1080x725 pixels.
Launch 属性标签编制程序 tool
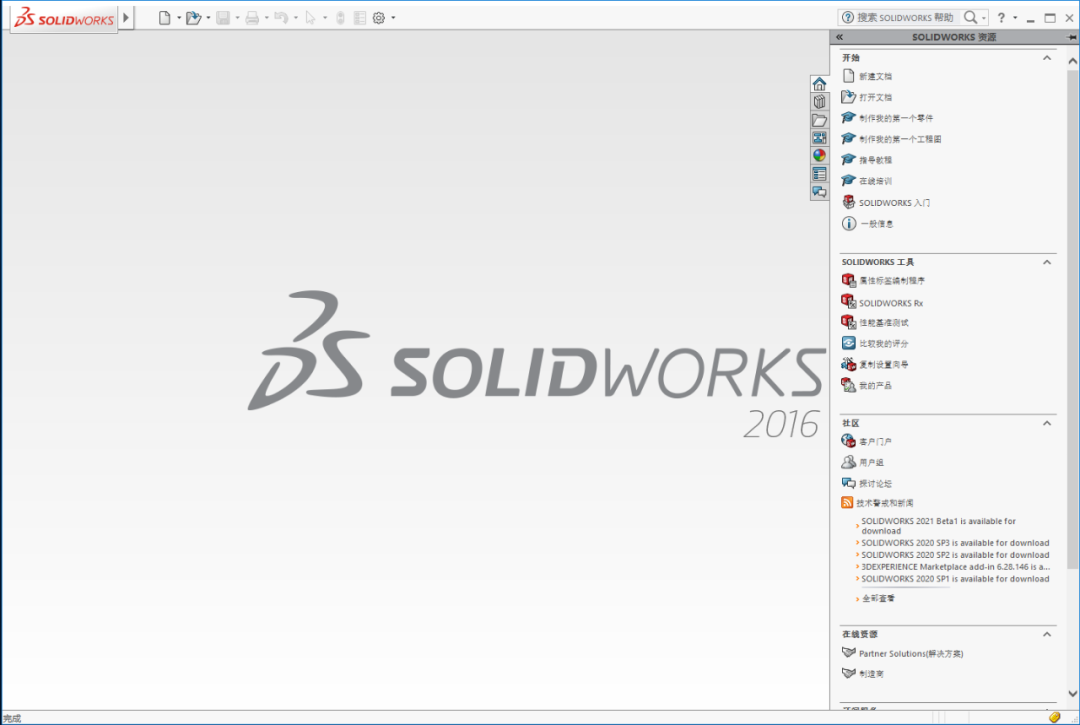892,281
